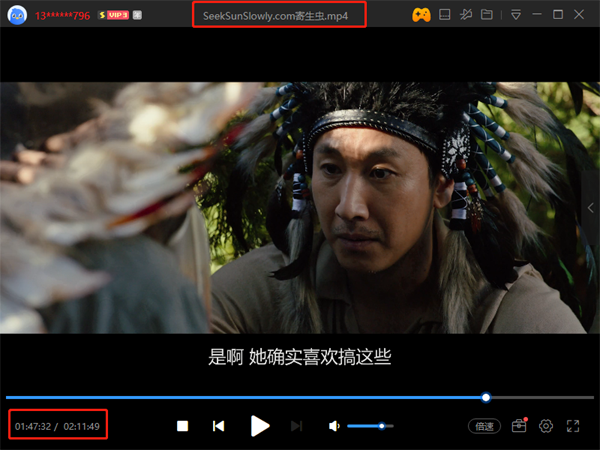Play the video
This screenshot has width=600, height=450.
(260, 426)
